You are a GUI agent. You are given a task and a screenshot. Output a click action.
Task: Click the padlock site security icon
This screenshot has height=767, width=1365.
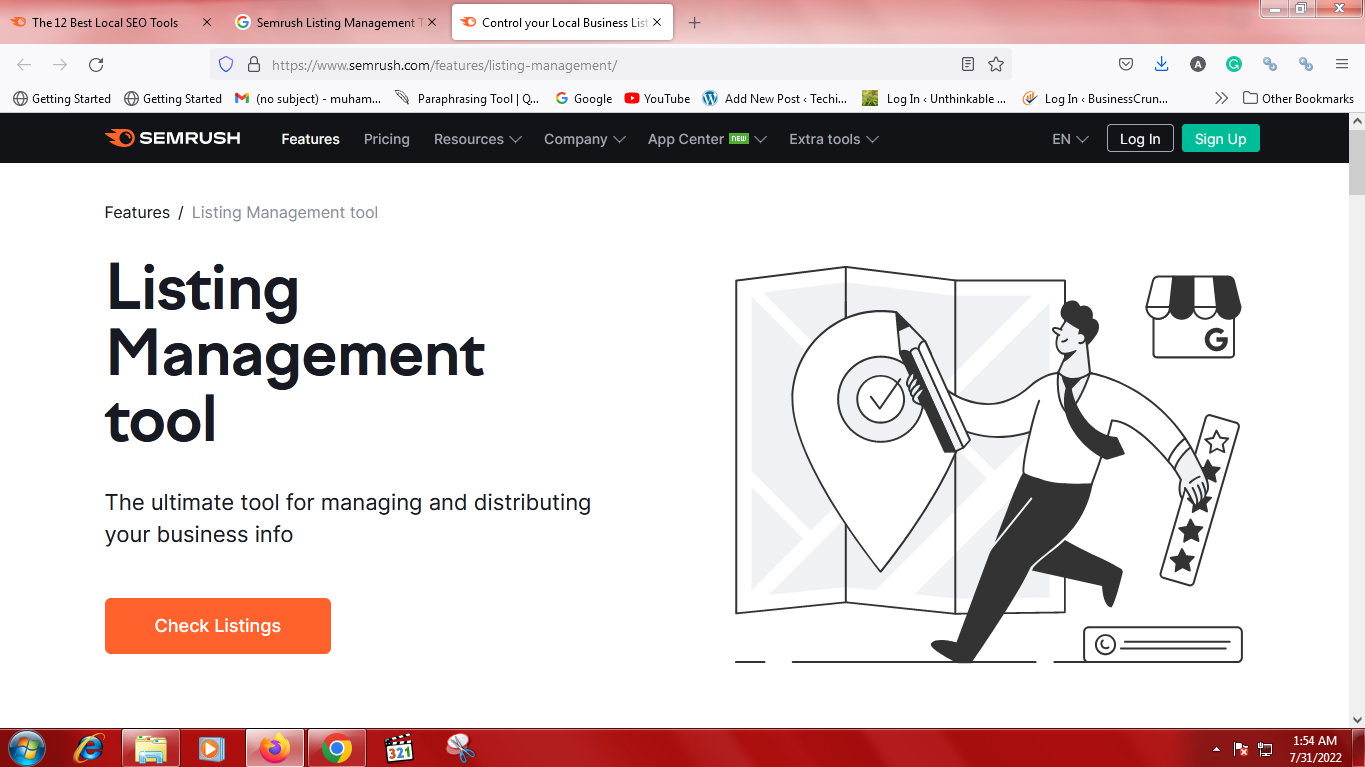click(253, 64)
